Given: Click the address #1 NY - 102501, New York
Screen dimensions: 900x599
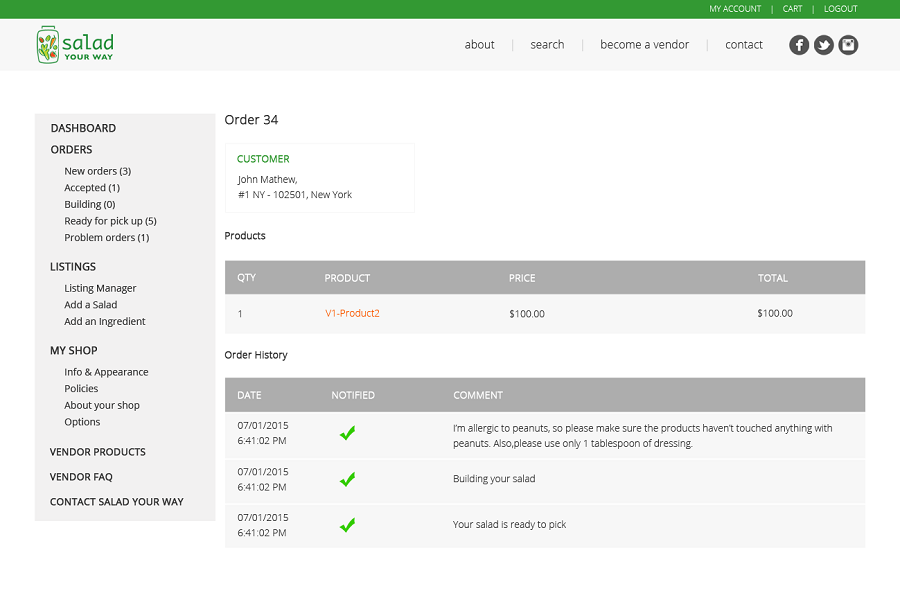Looking at the screenshot, I should tap(295, 195).
